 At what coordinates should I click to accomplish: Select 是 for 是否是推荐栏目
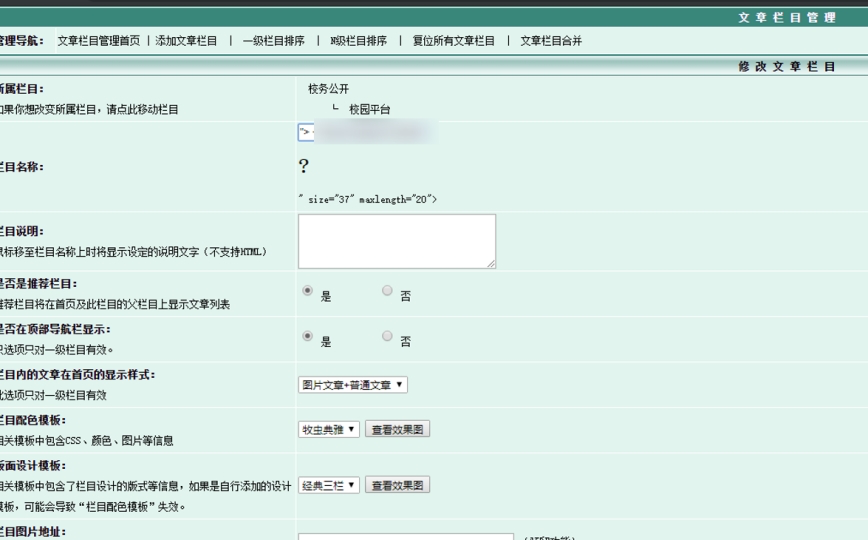(308, 291)
